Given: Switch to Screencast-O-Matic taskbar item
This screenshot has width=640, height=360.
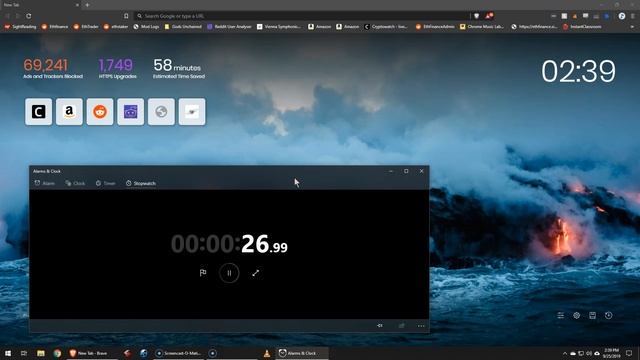Looking at the screenshot, I should pos(178,353).
